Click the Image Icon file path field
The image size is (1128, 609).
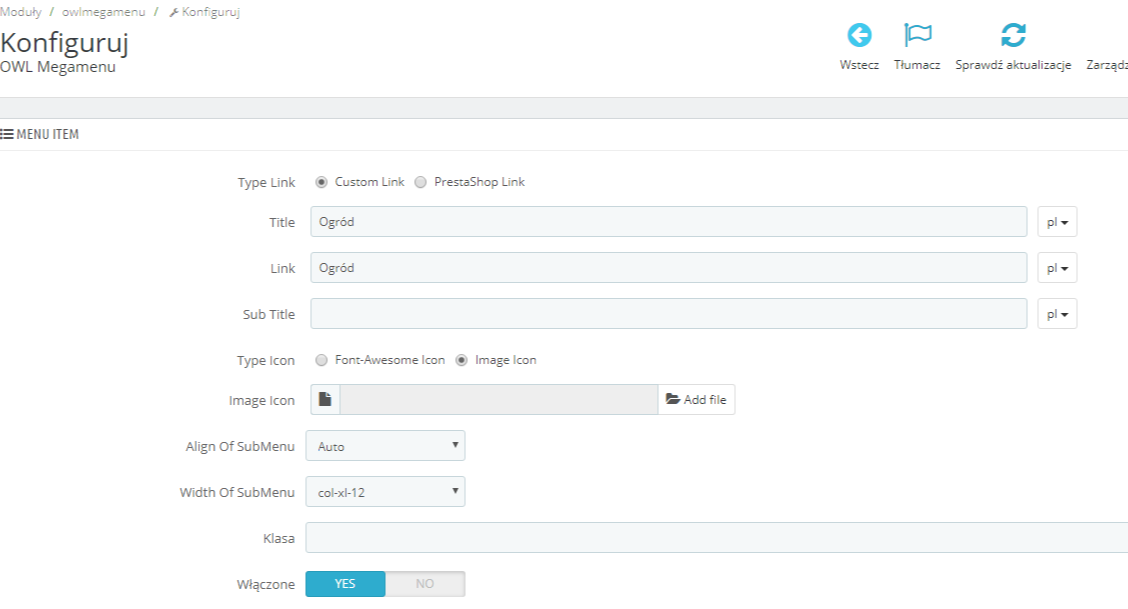[x=499, y=399]
